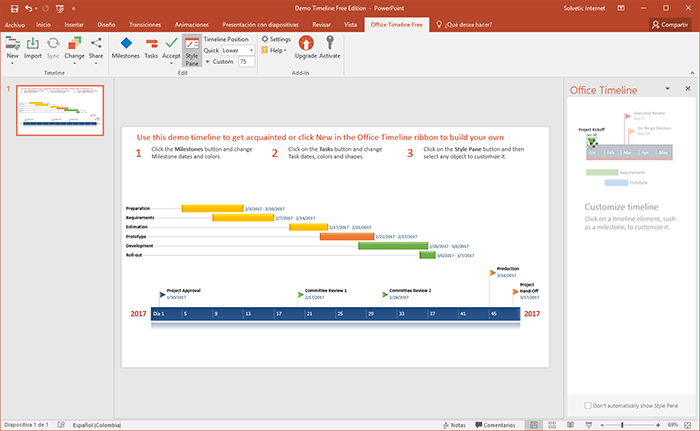This screenshot has height=431, width=700.
Task: Switch to the Transiciones tab
Action: [x=145, y=25]
